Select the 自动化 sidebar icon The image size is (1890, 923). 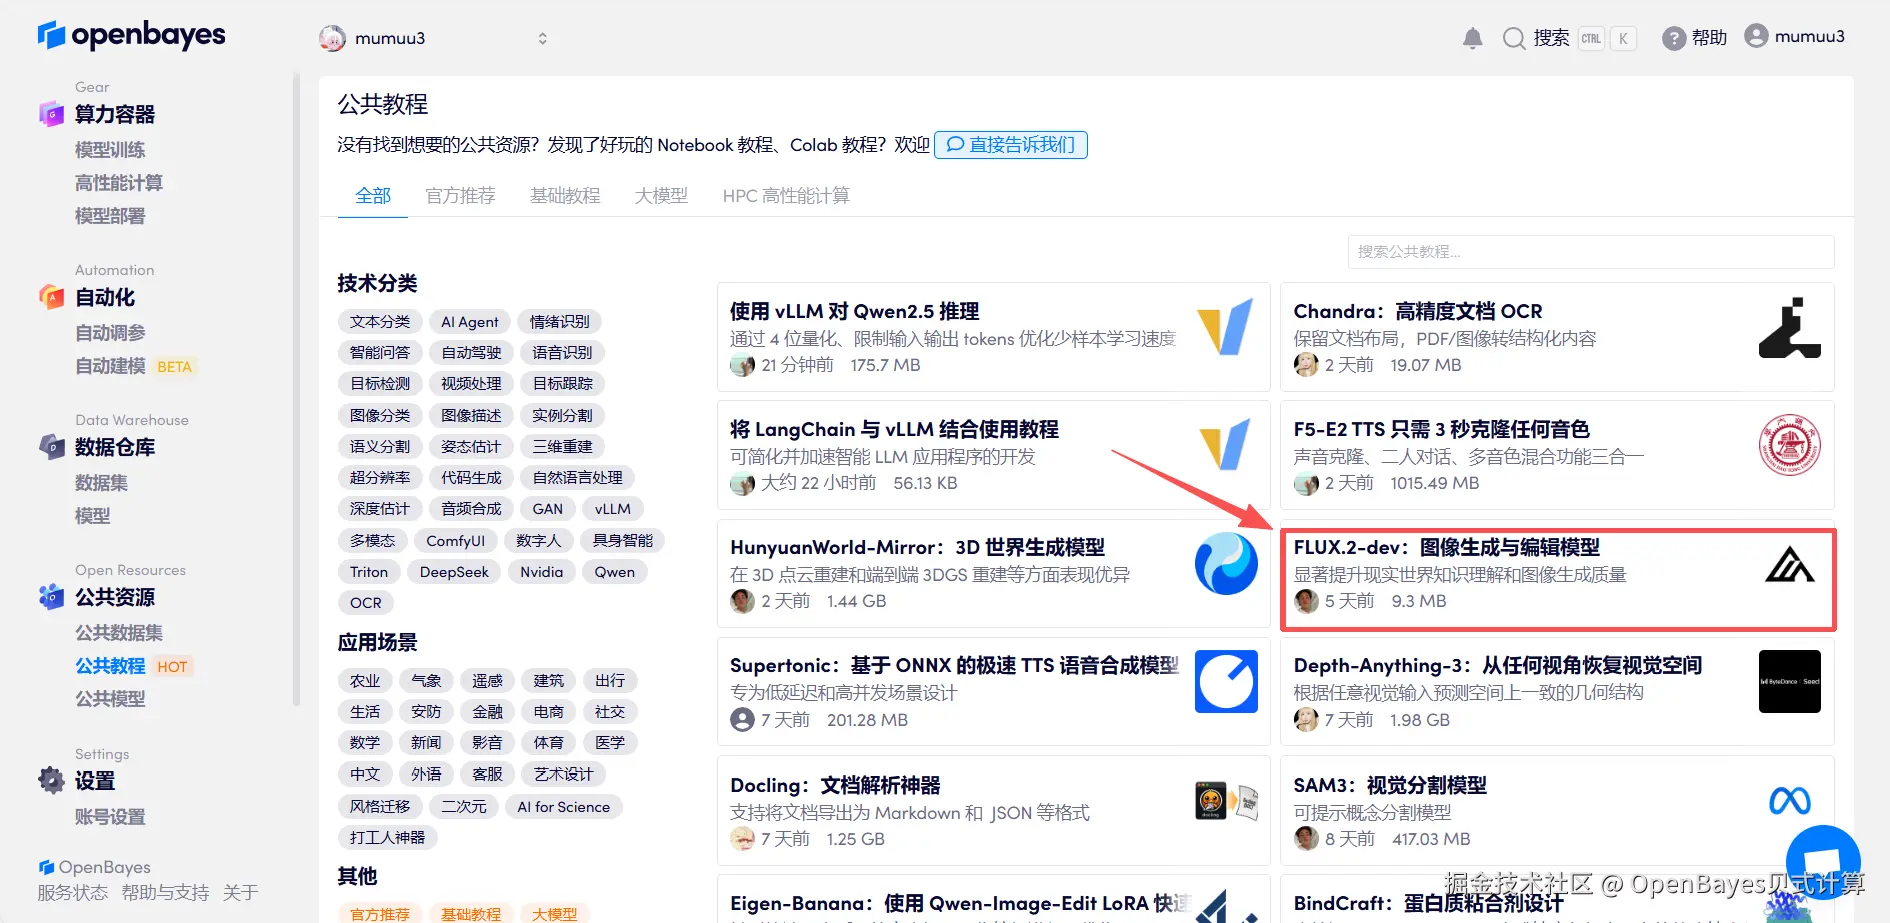pyautogui.click(x=50, y=297)
